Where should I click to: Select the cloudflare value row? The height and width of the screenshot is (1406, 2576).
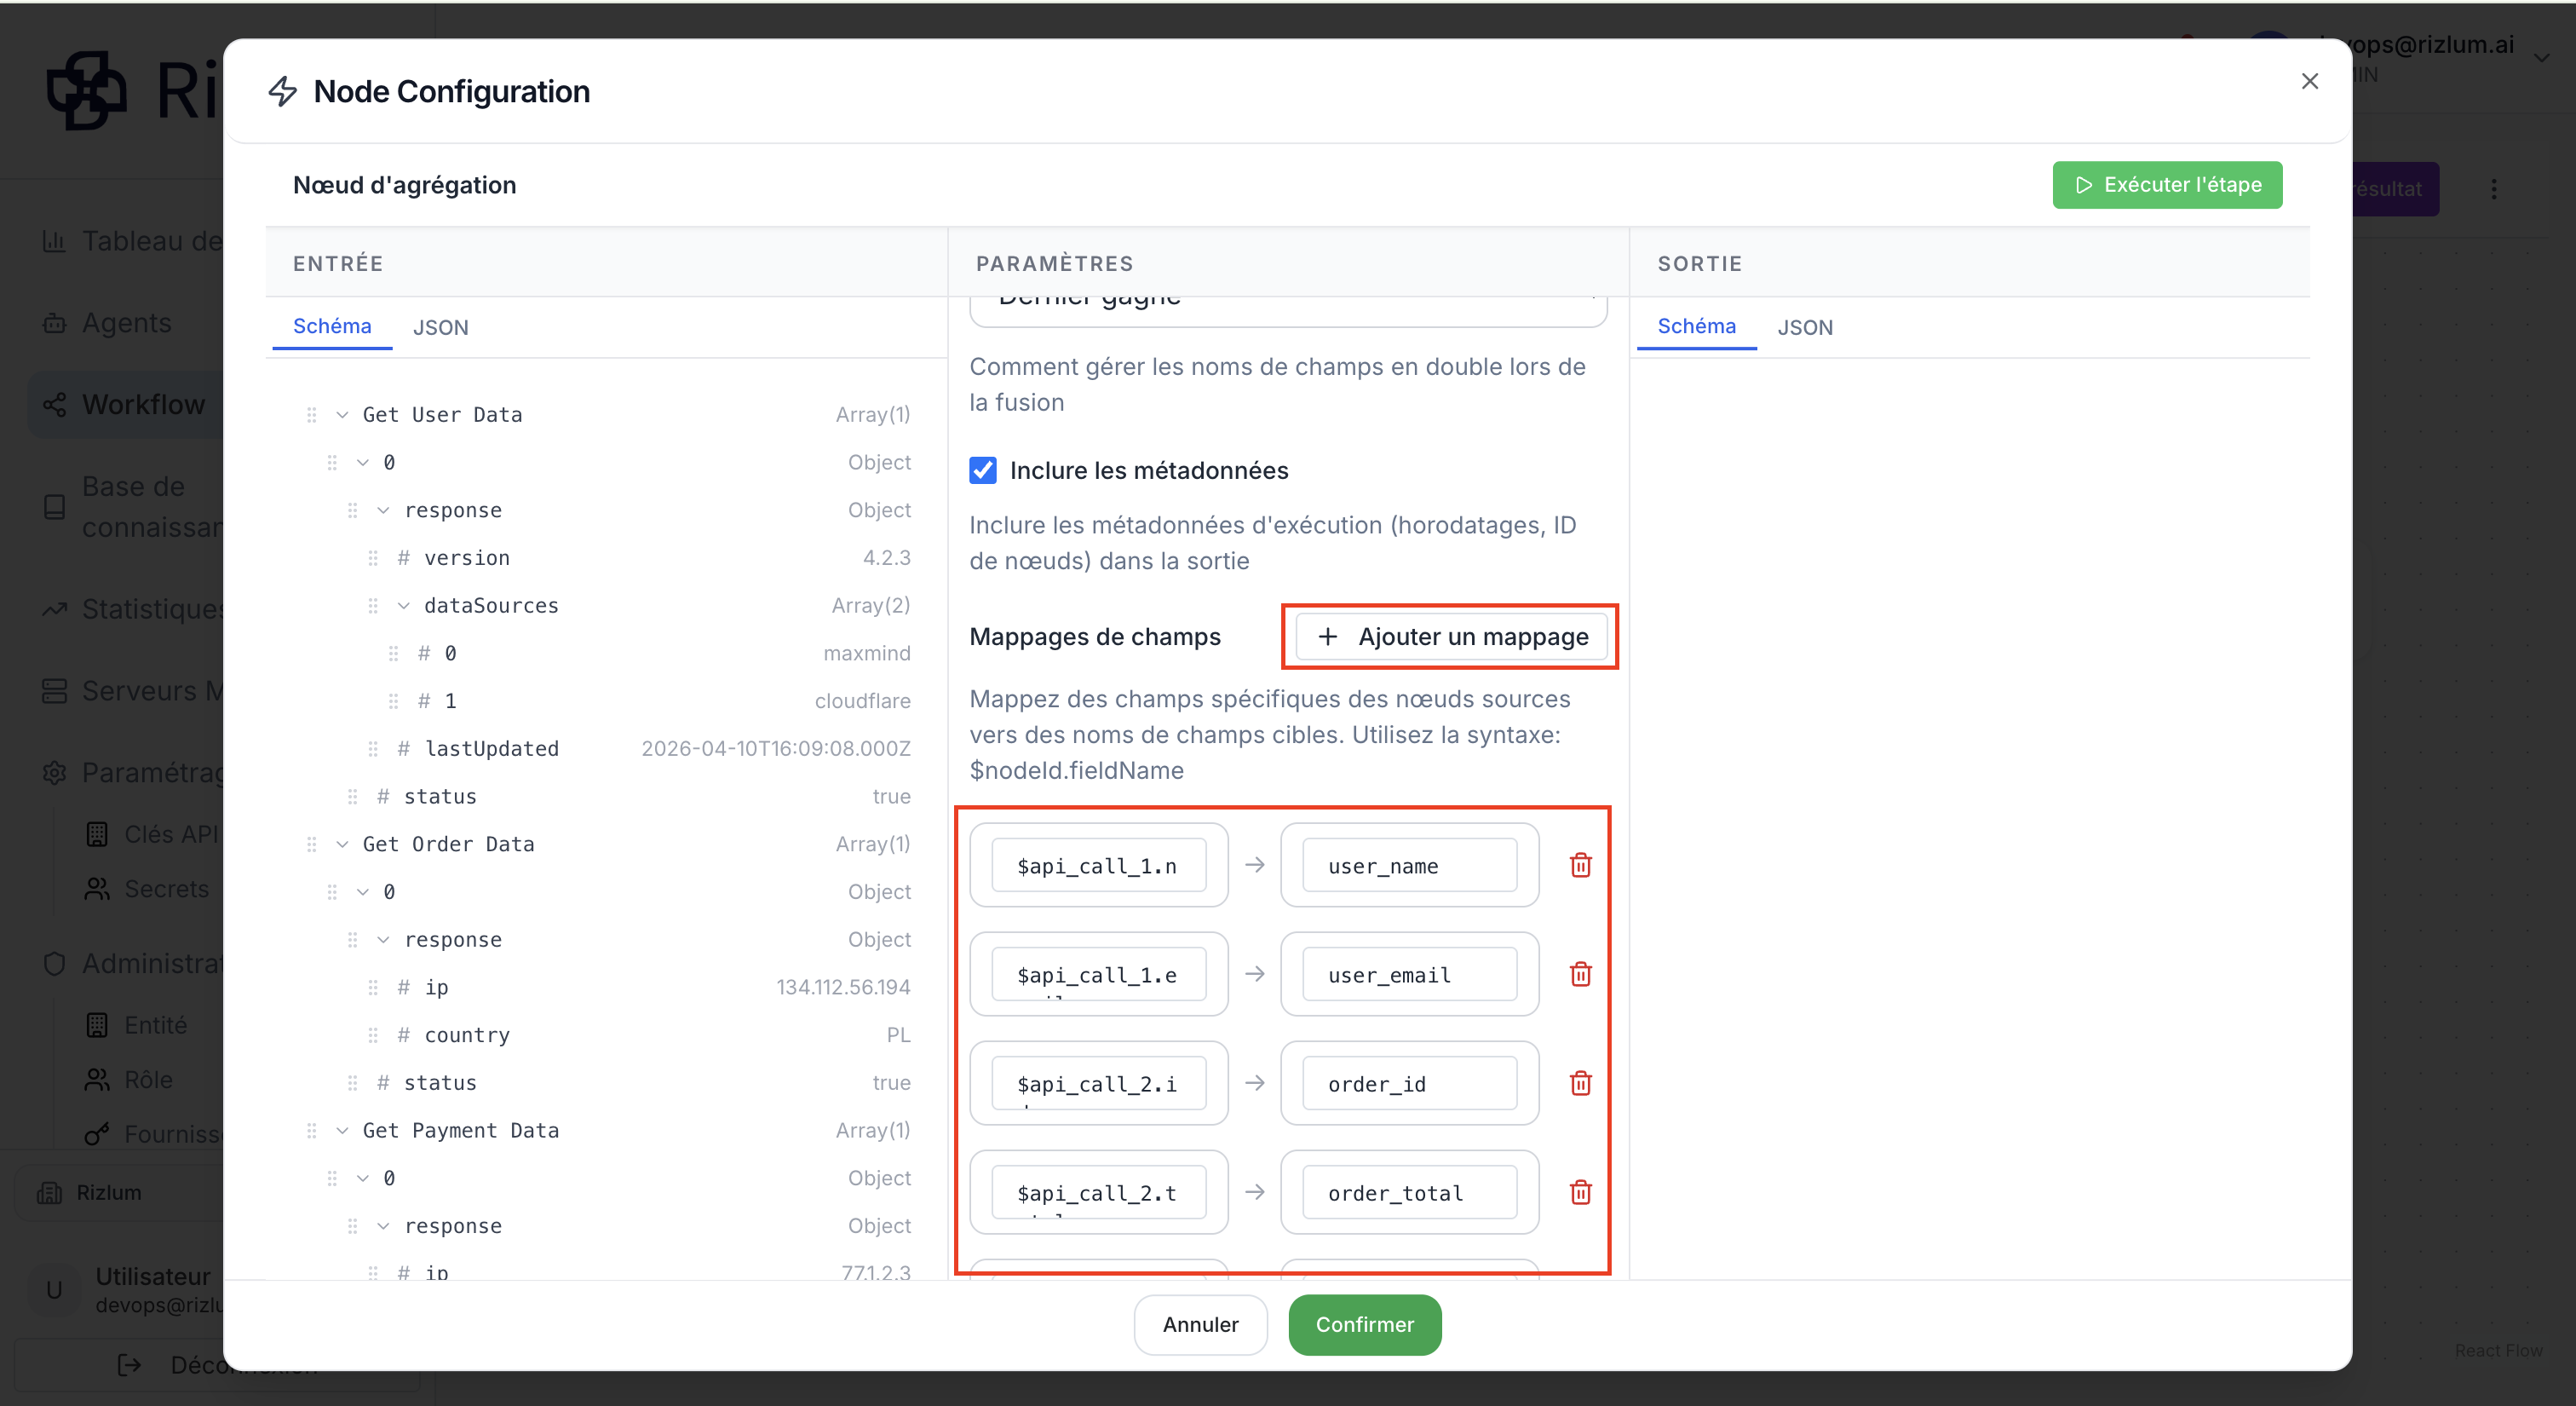649,700
